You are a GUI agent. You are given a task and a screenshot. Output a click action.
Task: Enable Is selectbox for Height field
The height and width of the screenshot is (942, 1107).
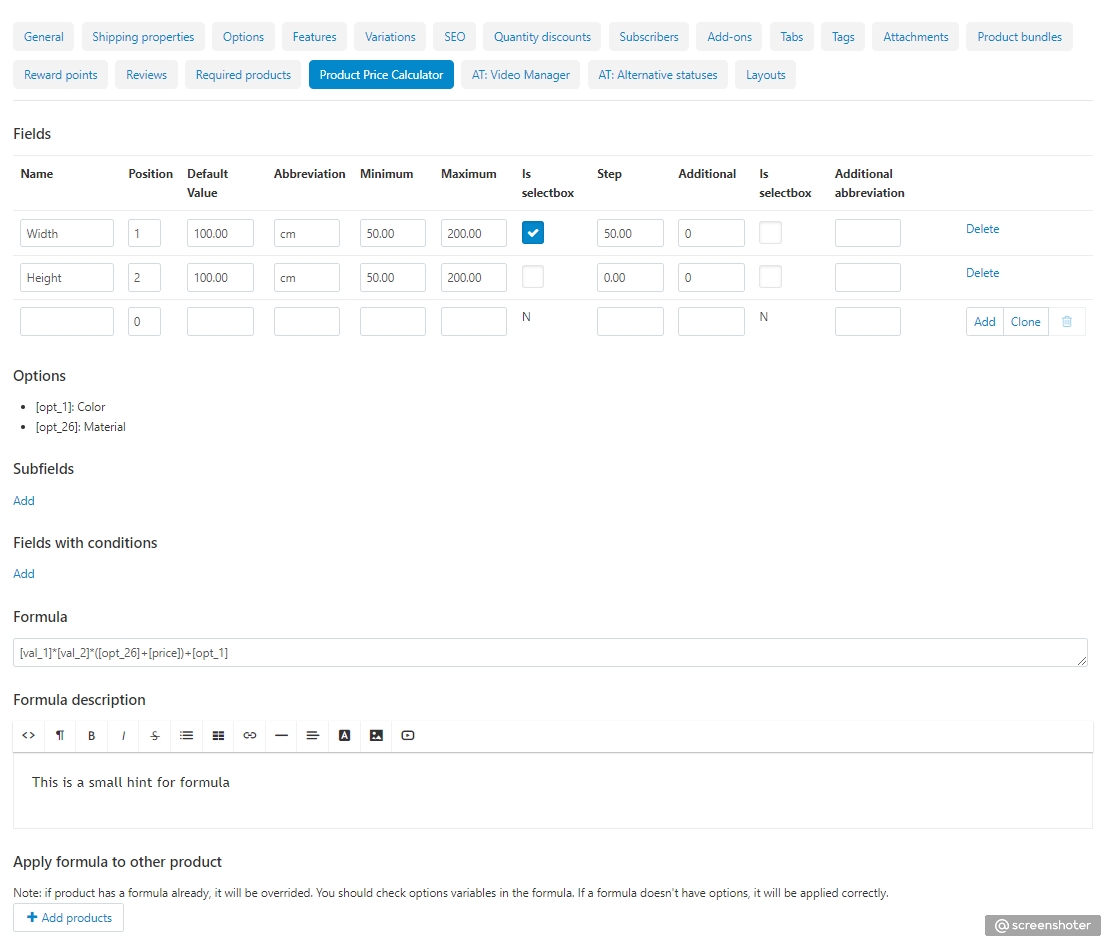tap(533, 277)
